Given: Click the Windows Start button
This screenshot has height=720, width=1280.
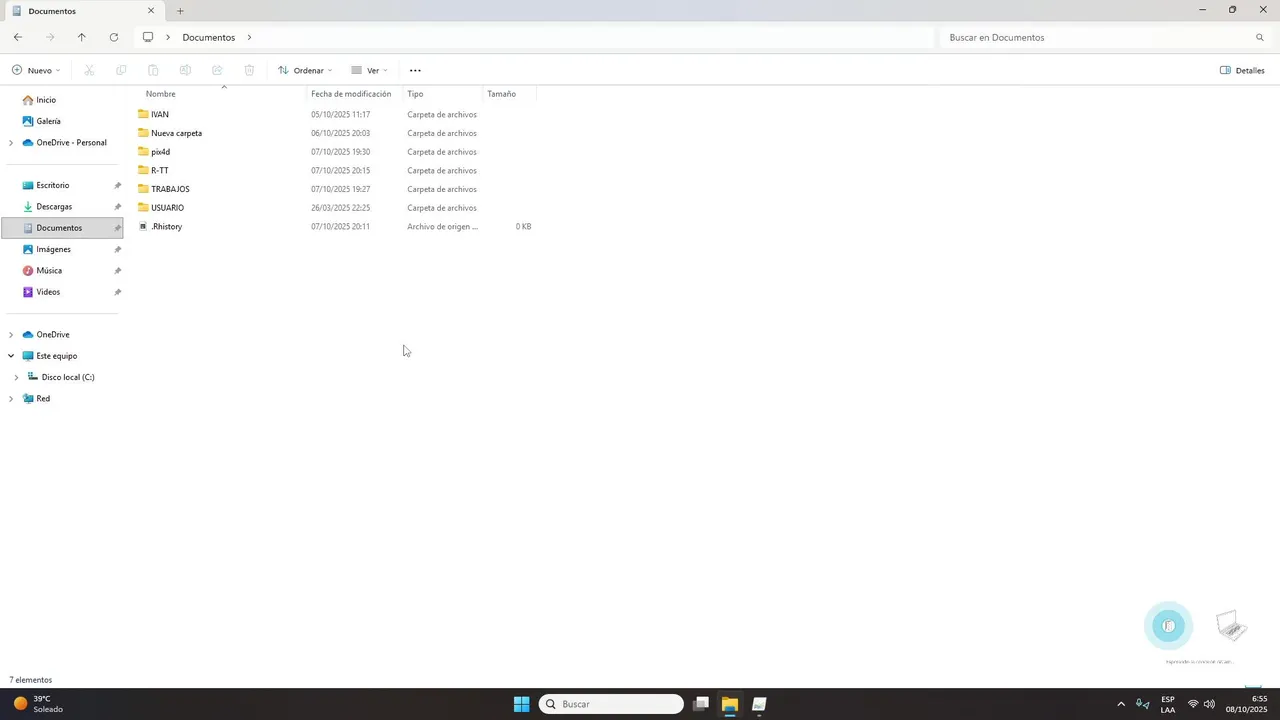Looking at the screenshot, I should [x=521, y=704].
